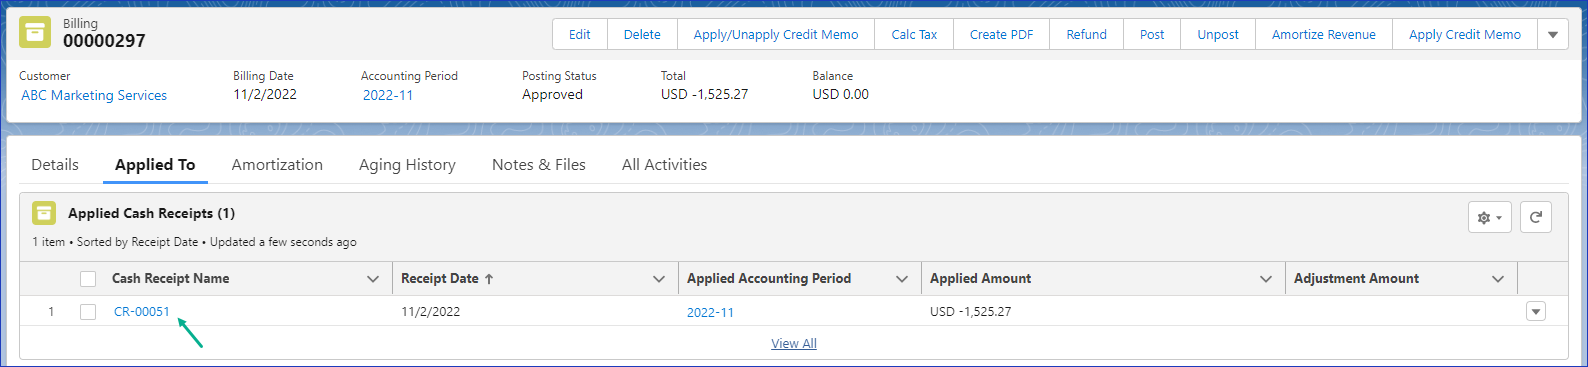Open the 2022-11 accounting period header link
1588x367 pixels.
pos(388,96)
